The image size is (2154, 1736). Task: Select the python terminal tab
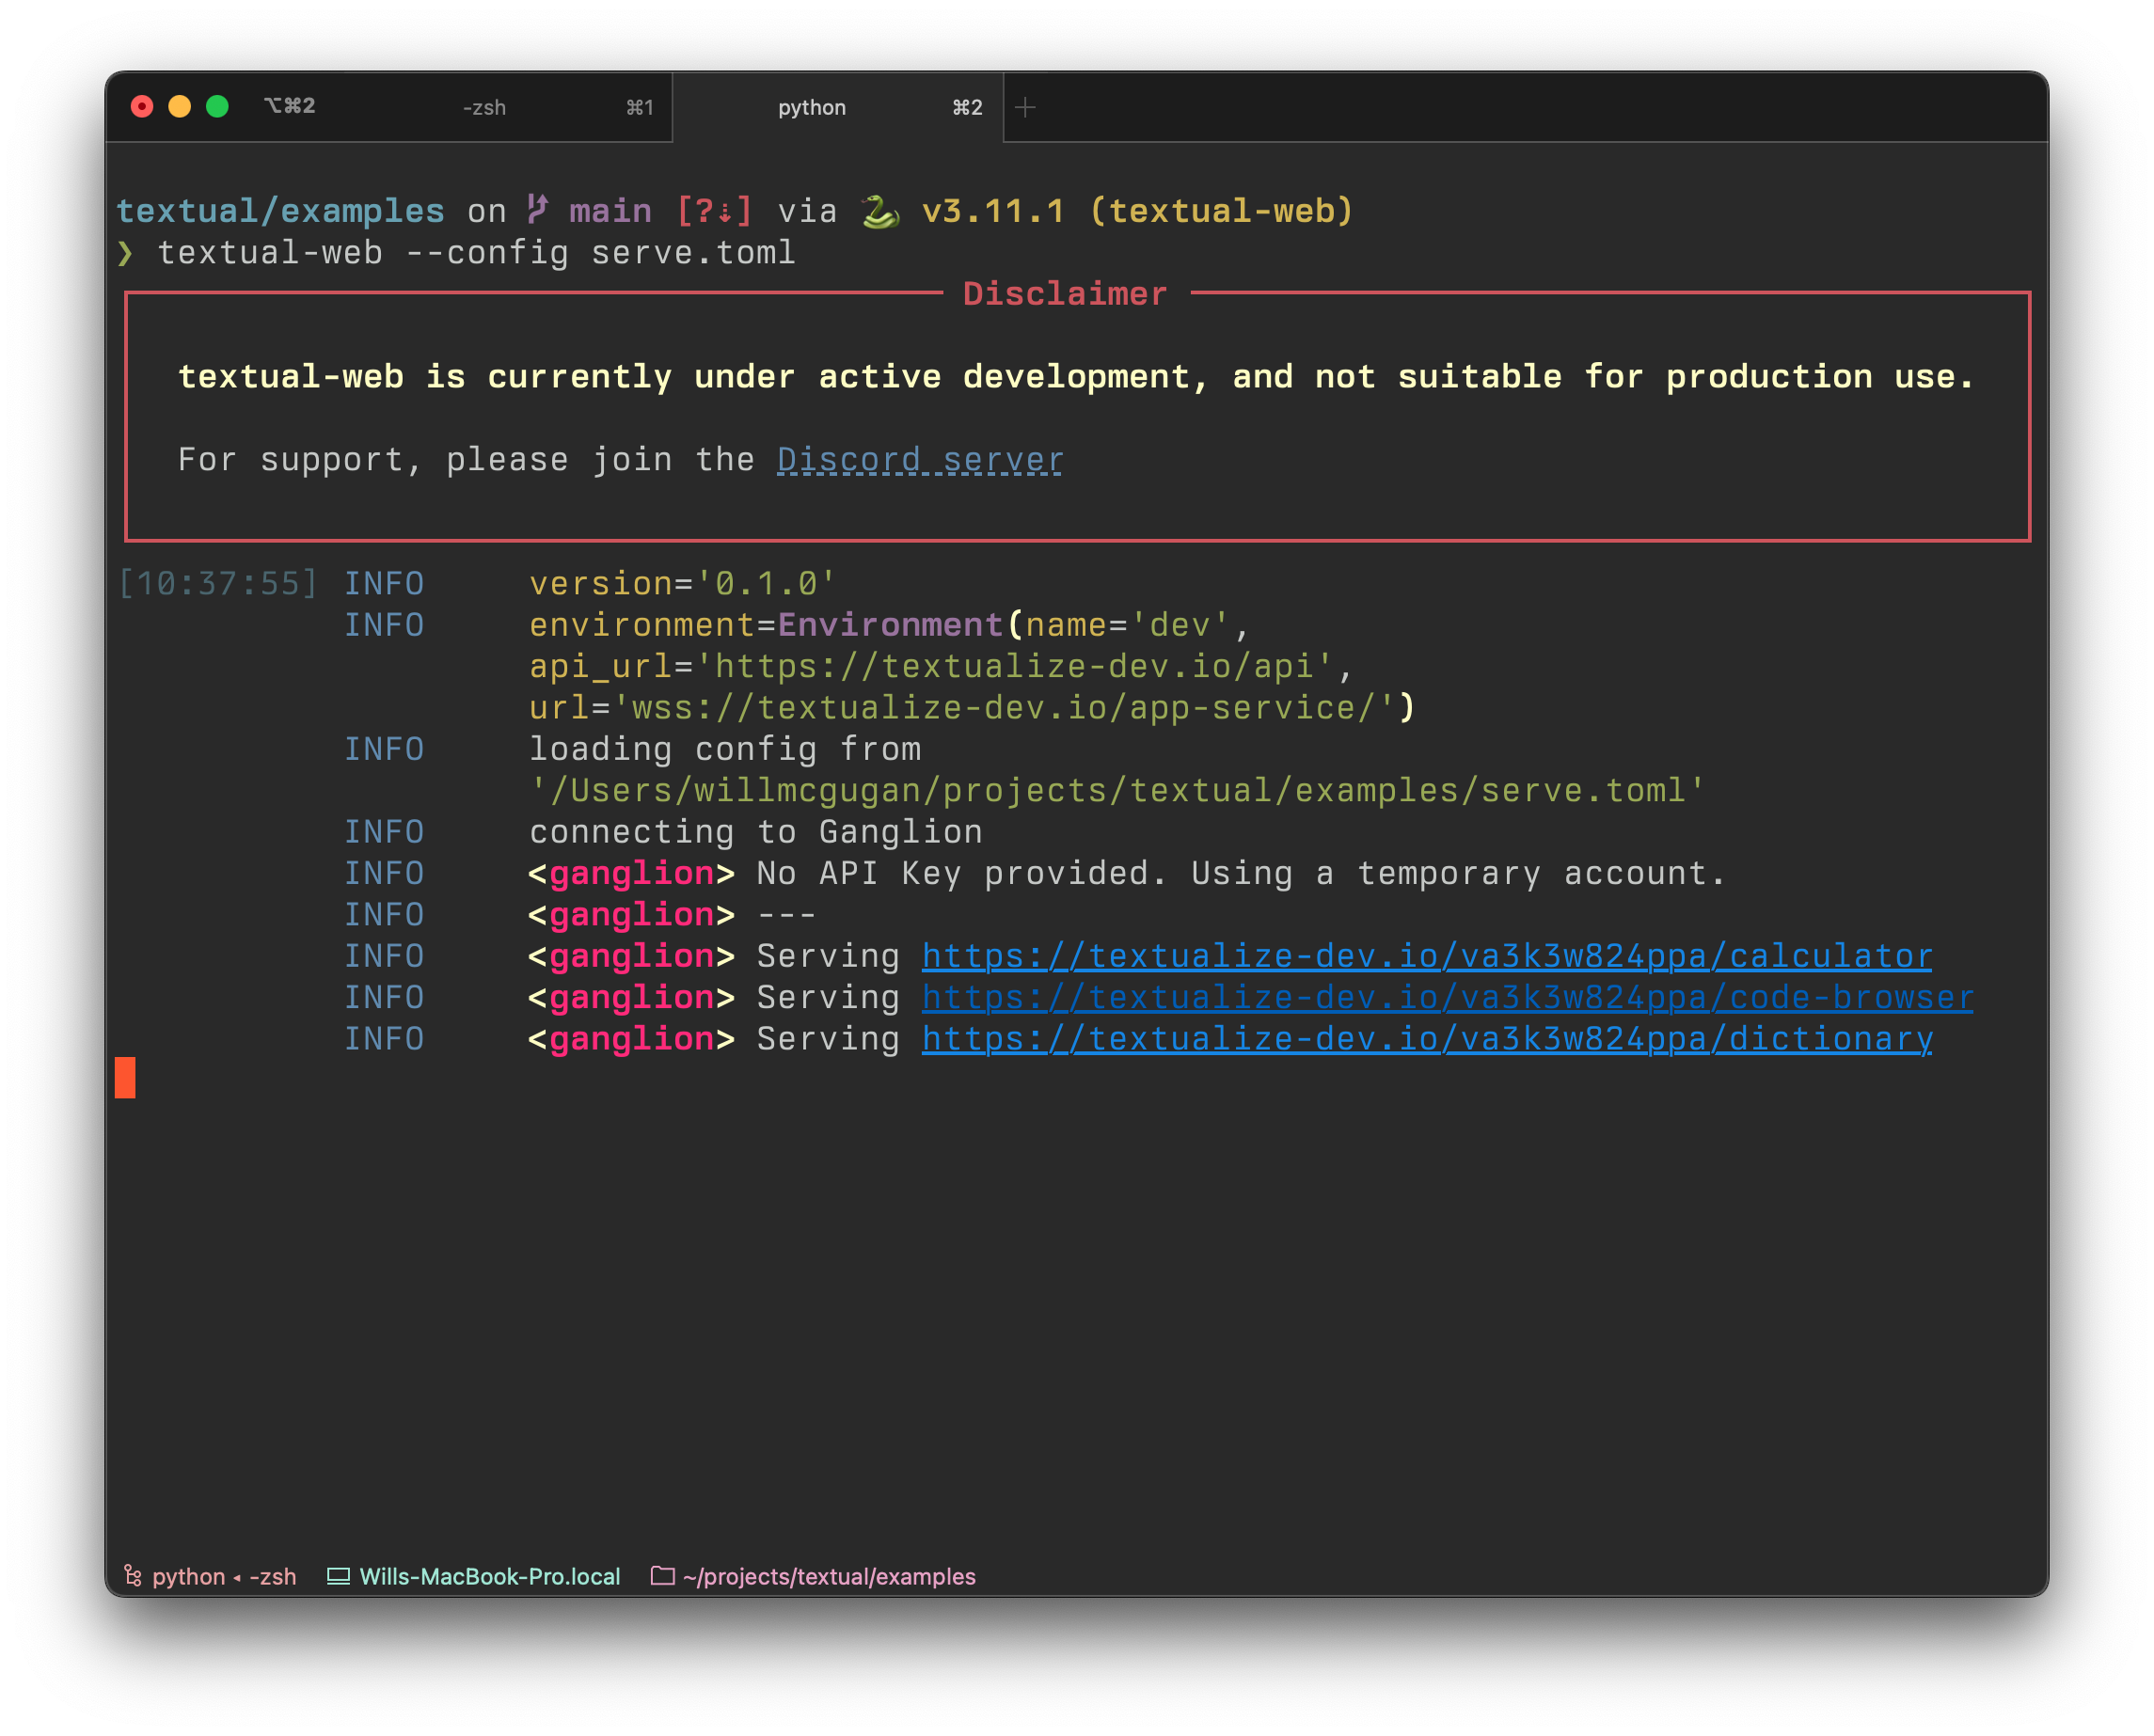(838, 107)
